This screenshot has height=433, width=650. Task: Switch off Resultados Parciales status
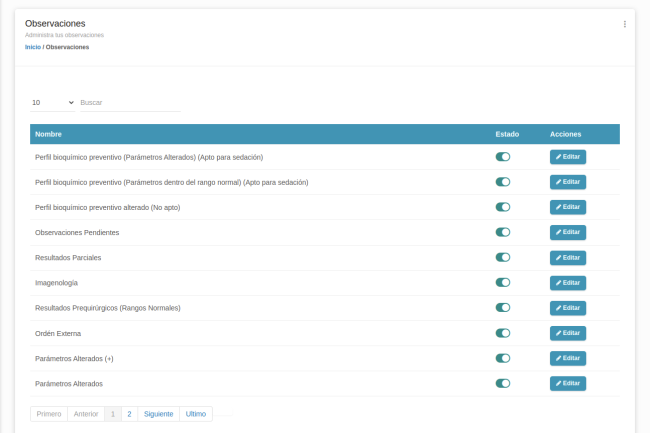pos(503,258)
